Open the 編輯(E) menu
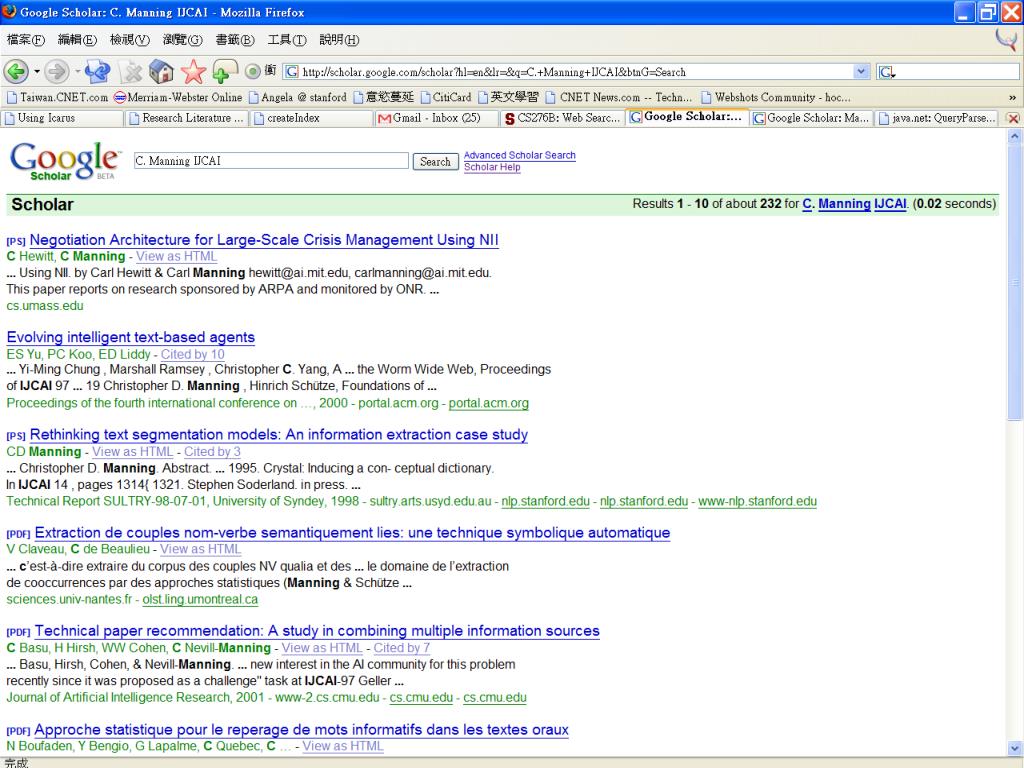This screenshot has height=768, width=1024. [x=77, y=40]
